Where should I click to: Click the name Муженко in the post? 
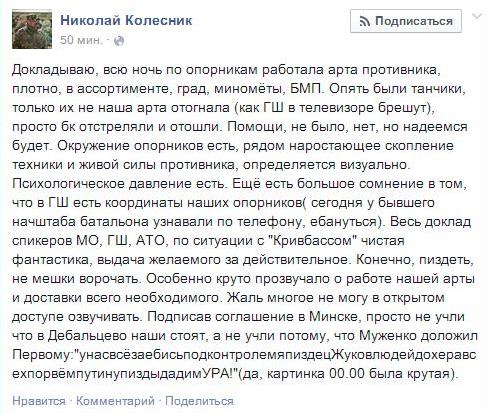click(387, 335)
